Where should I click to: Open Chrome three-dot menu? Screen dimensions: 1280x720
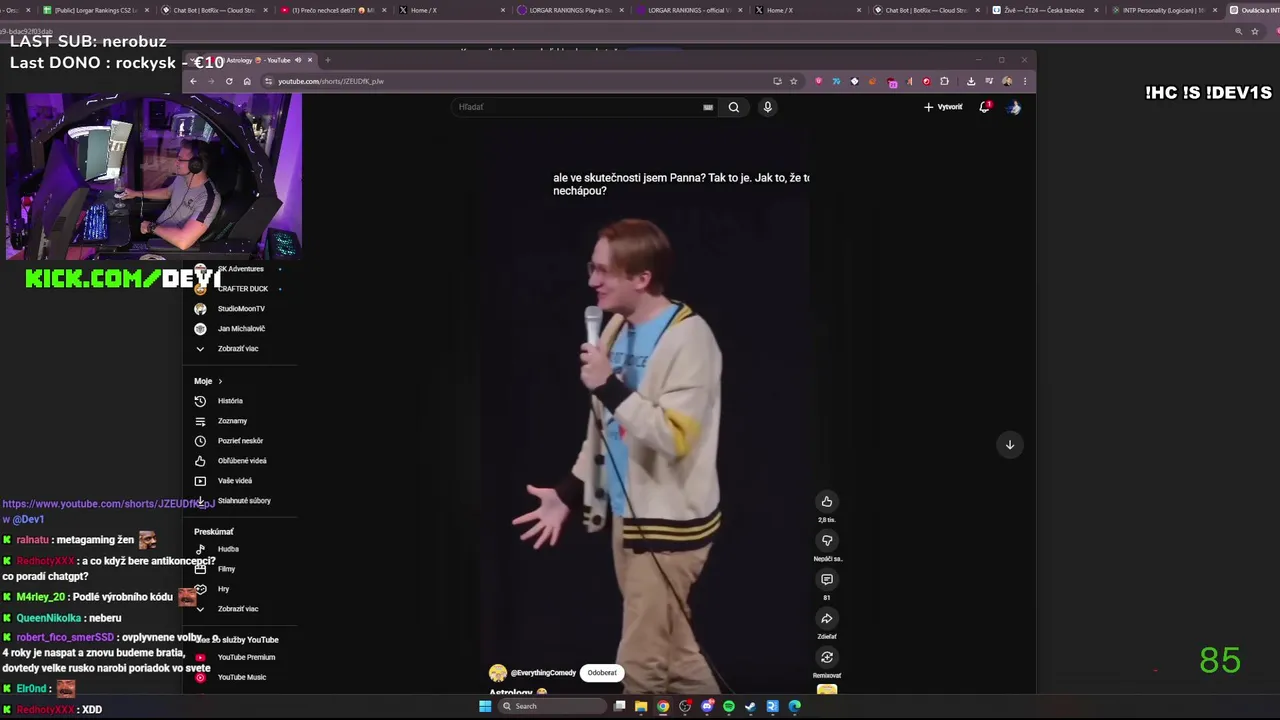1024,81
